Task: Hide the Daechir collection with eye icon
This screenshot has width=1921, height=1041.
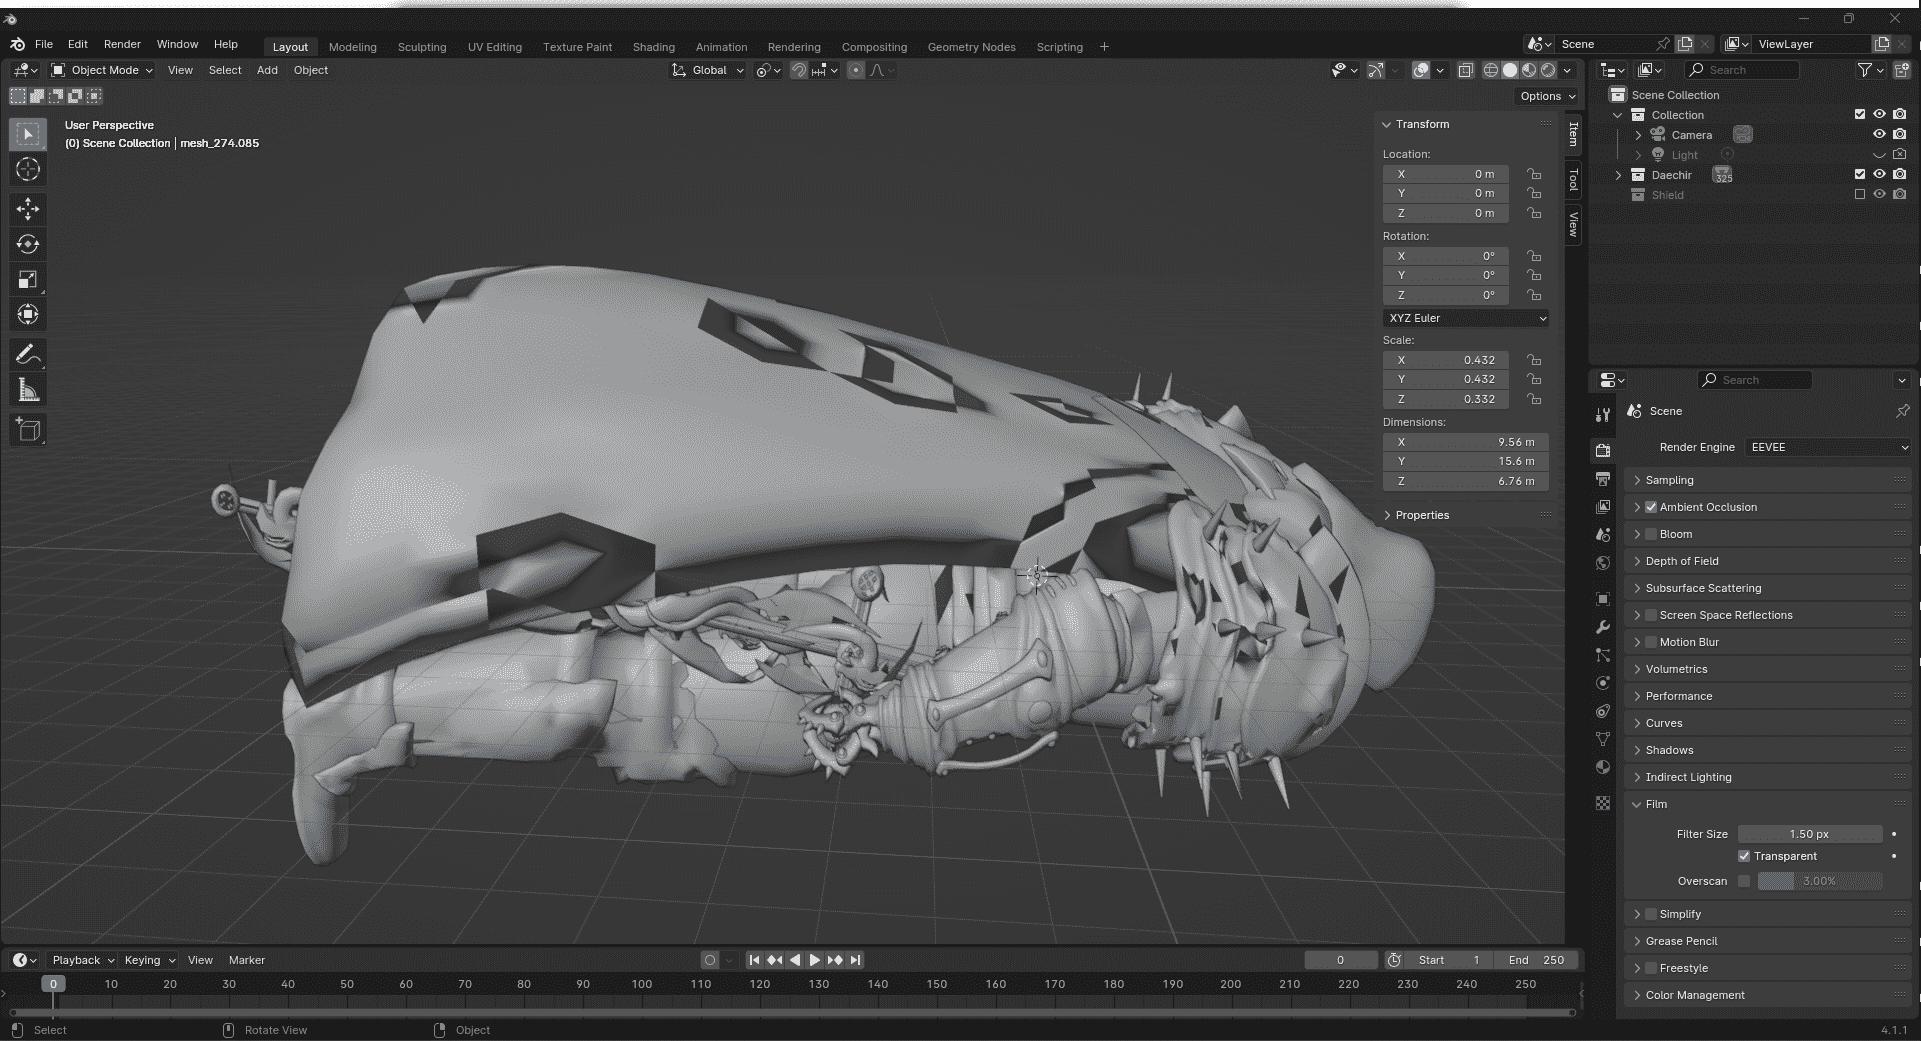Action: click(1879, 175)
